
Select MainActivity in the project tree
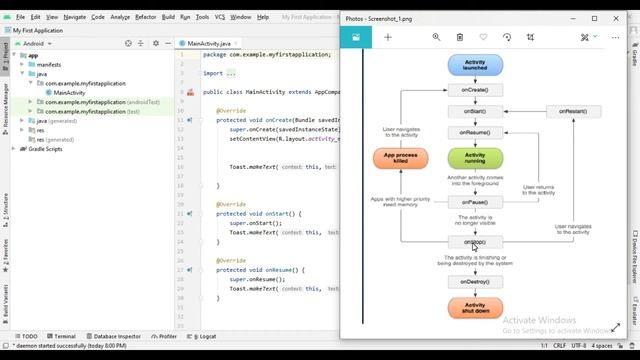(69, 93)
